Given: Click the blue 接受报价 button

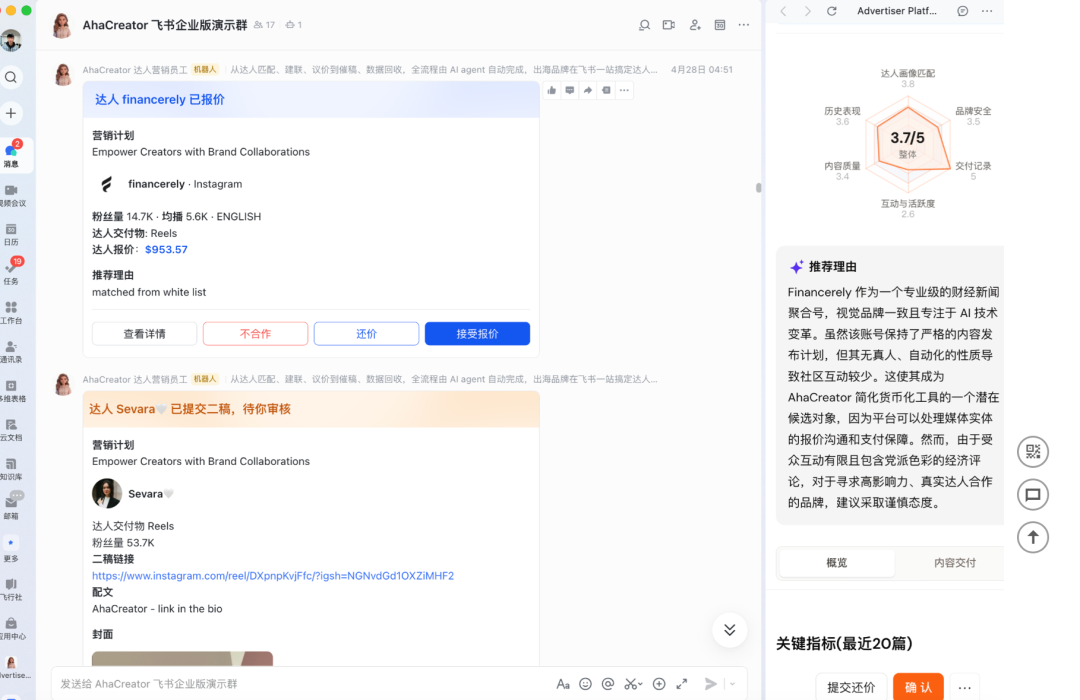Looking at the screenshot, I should coord(477,333).
